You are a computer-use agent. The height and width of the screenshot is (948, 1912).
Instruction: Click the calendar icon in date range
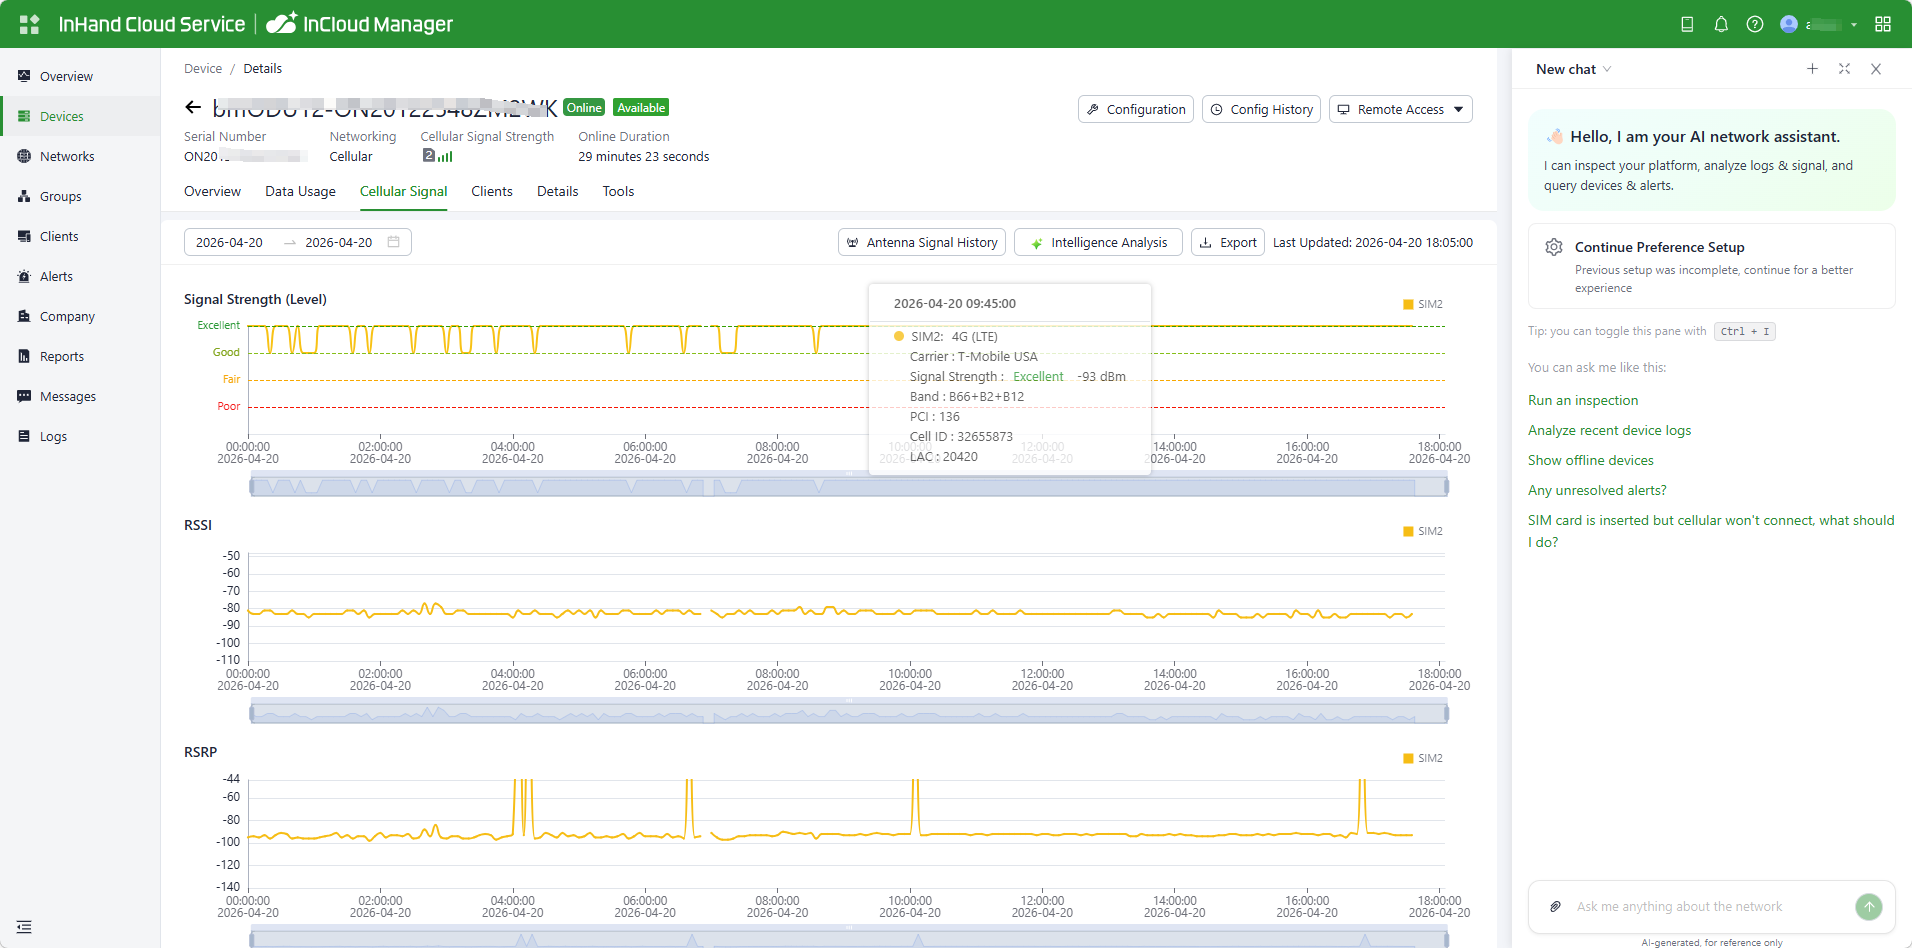coord(394,242)
